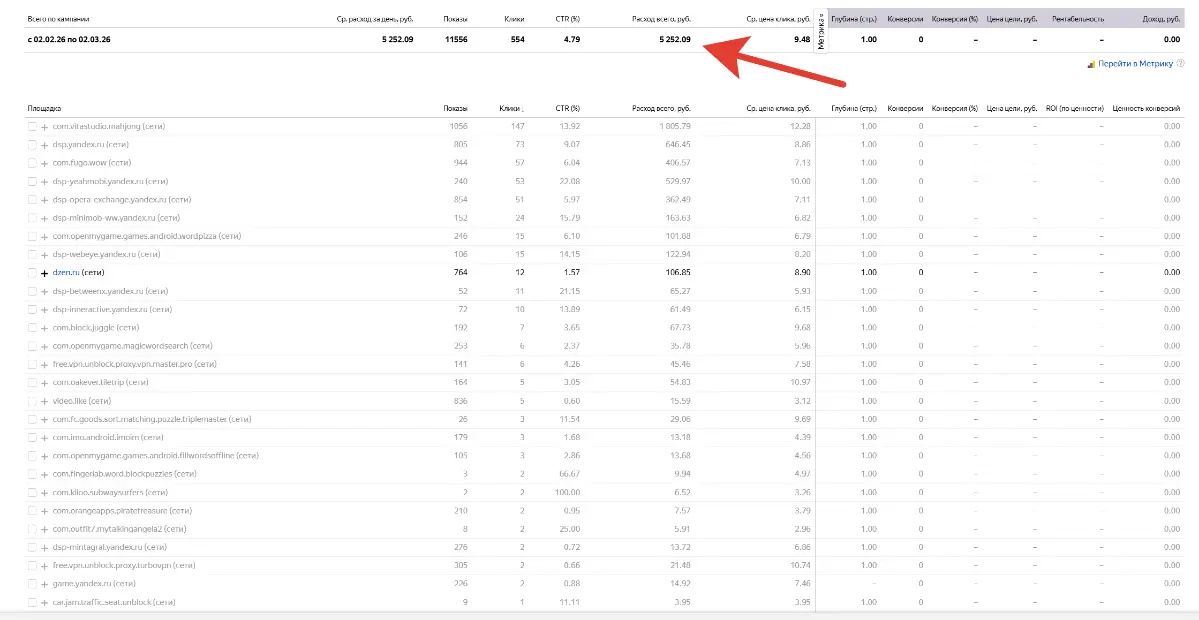
Task: Expand com.openmygame.magicwordsearch plus icon
Action: click(44, 346)
